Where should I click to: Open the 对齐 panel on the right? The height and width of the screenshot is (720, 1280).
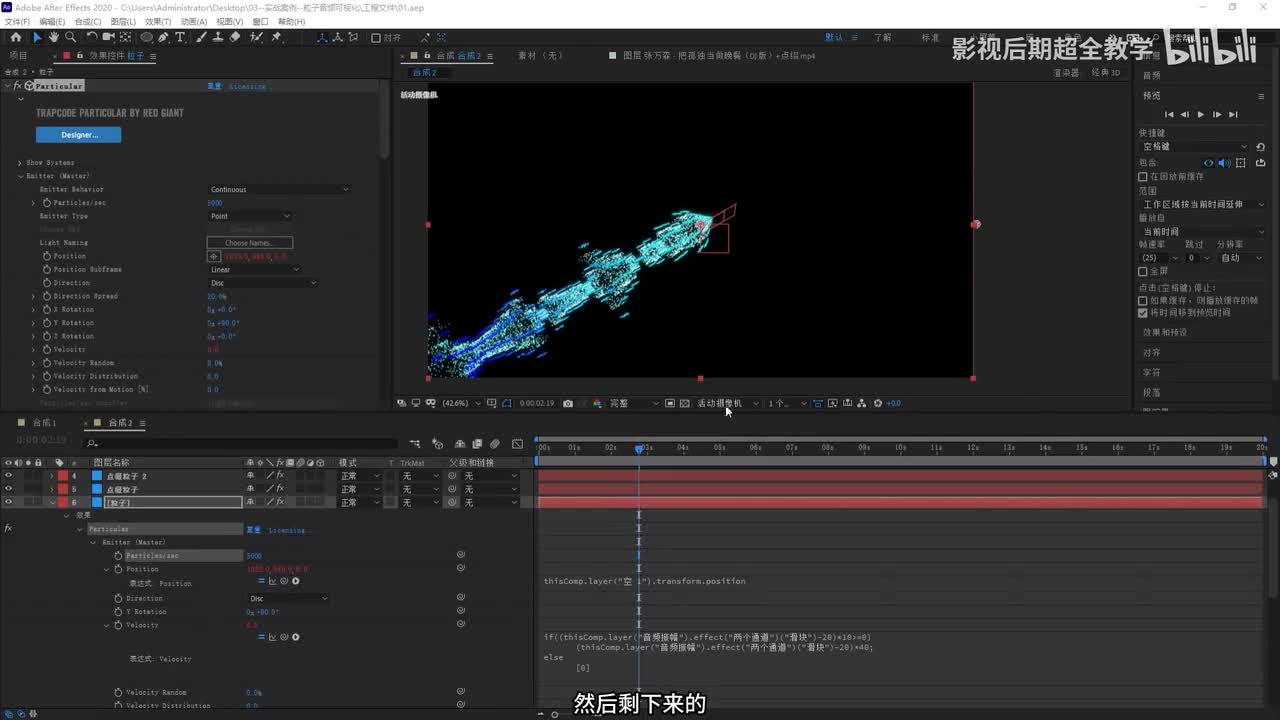(x=1152, y=352)
